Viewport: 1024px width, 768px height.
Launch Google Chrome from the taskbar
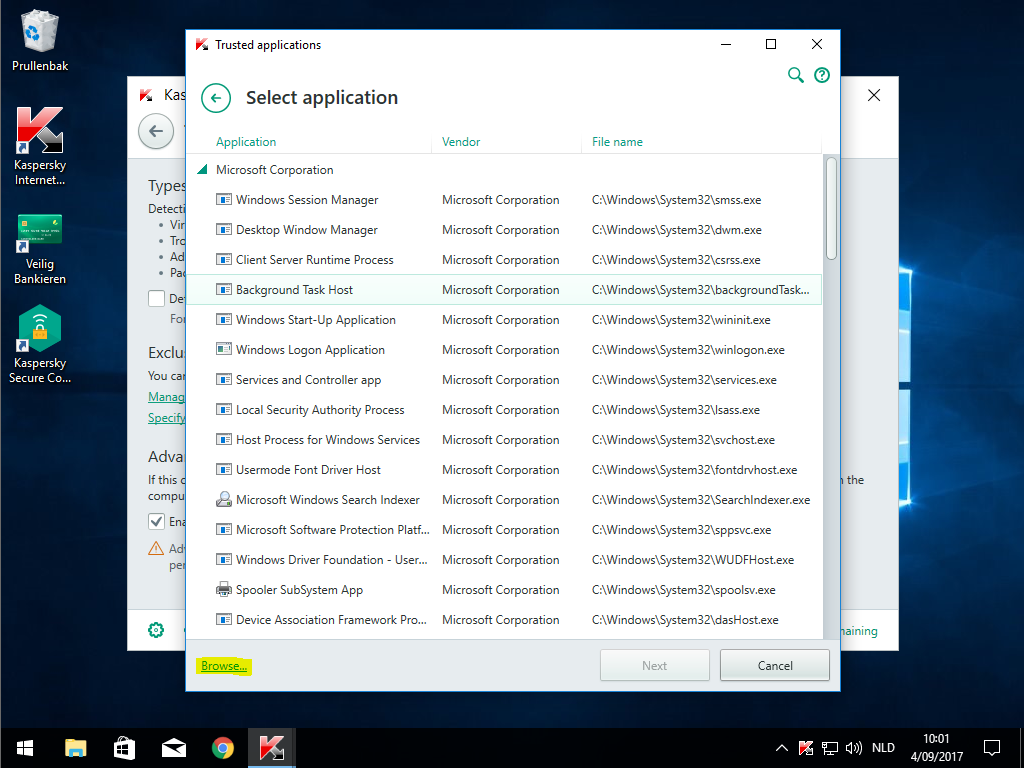(223, 748)
